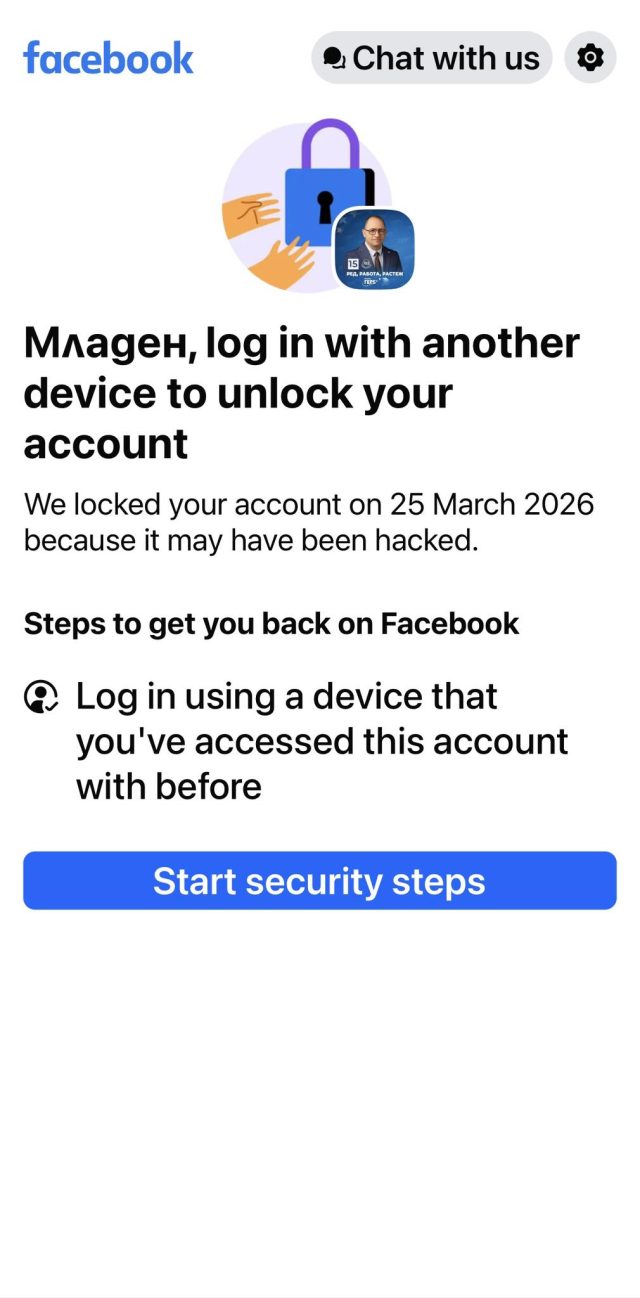Tap Start security steps button
The image size is (640, 1298).
(x=319, y=881)
